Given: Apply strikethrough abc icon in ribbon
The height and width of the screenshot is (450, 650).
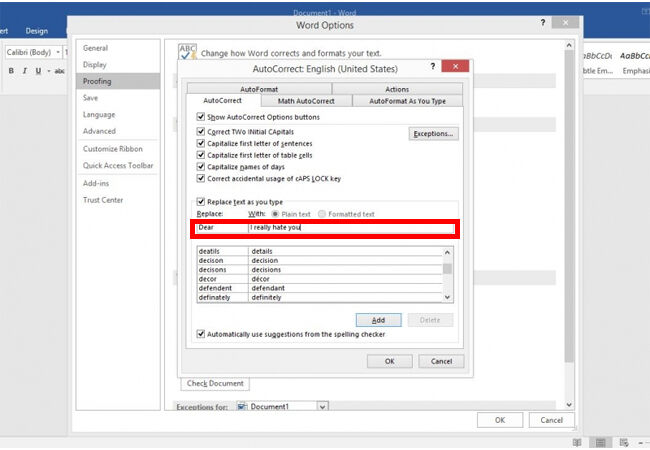Looking at the screenshot, I should (59, 71).
